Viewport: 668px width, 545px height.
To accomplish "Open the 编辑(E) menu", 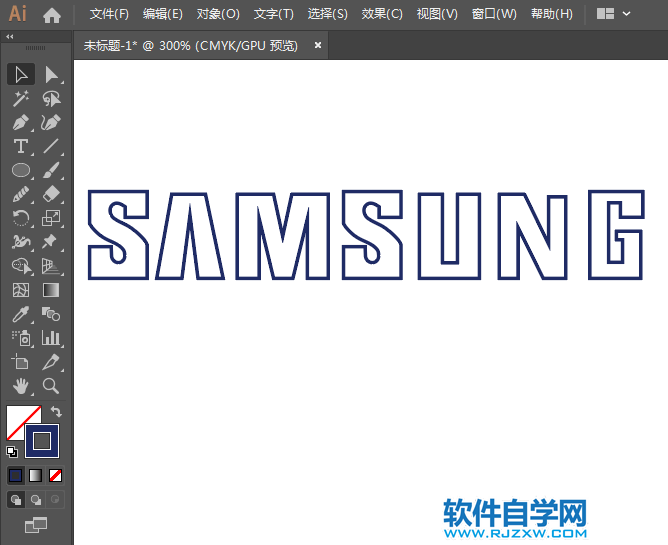I will click(163, 14).
